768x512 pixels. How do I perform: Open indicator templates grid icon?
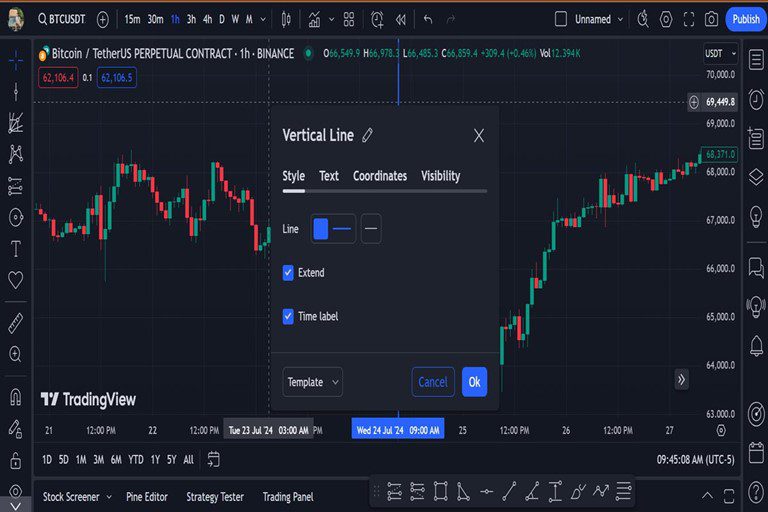349,20
